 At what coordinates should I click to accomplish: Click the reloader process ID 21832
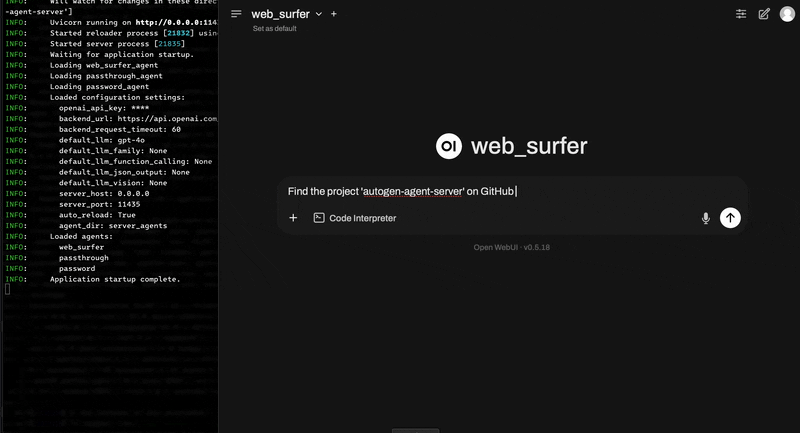pyautogui.click(x=179, y=33)
